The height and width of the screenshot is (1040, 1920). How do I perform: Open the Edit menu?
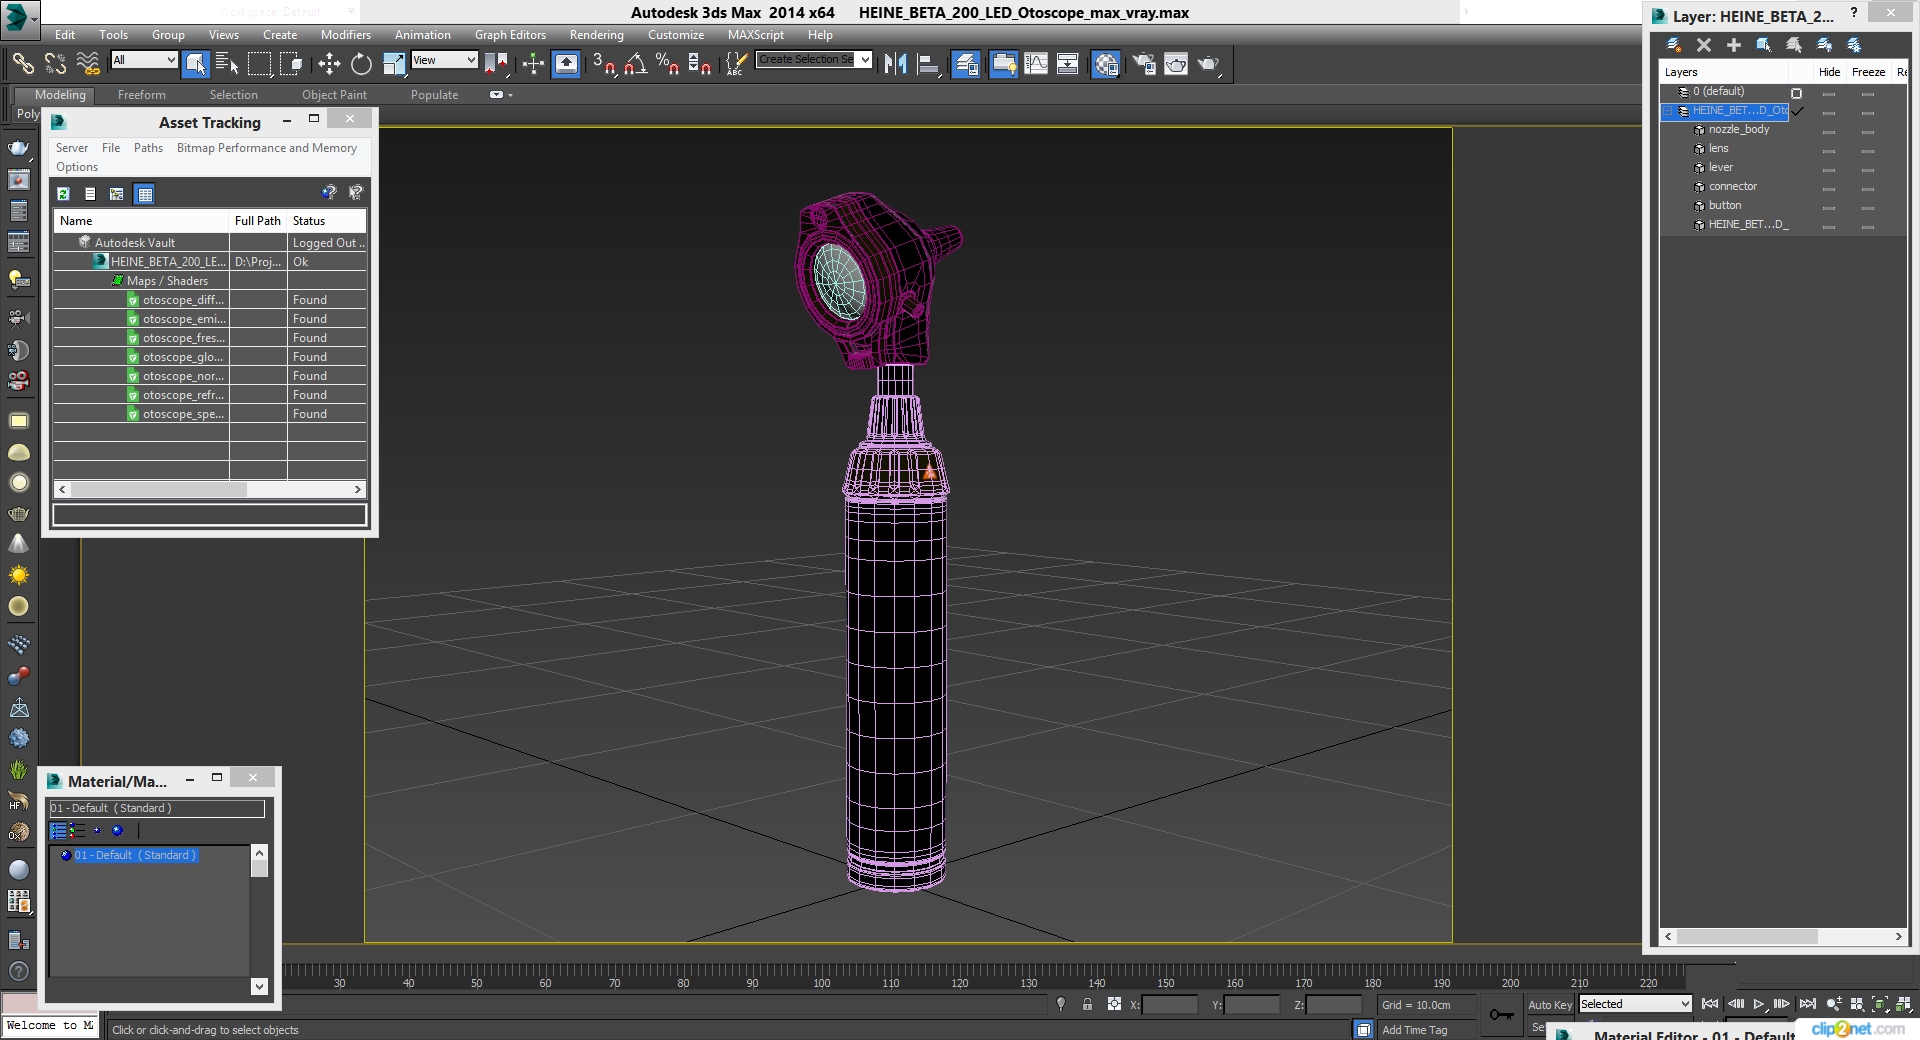click(65, 34)
